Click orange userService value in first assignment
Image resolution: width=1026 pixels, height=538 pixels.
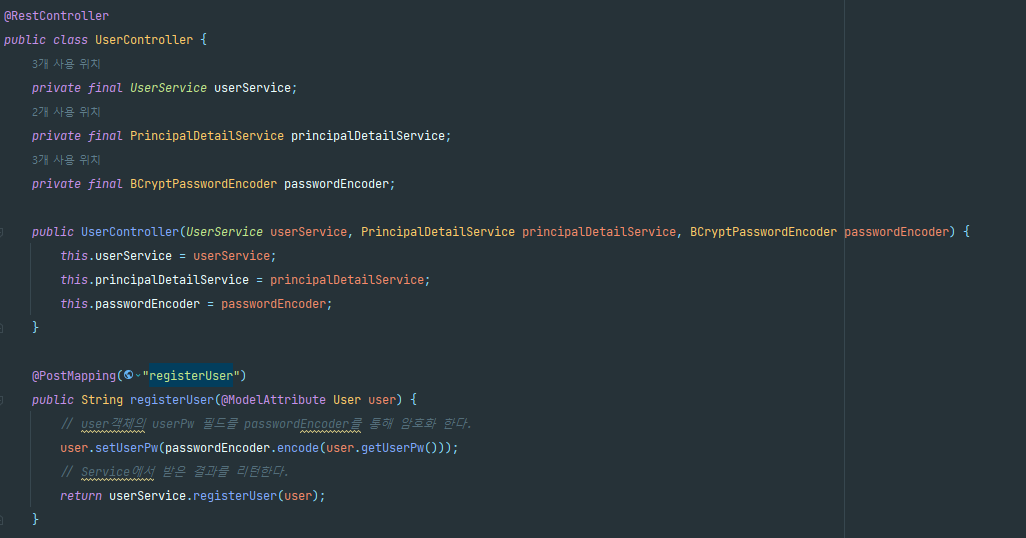232,256
